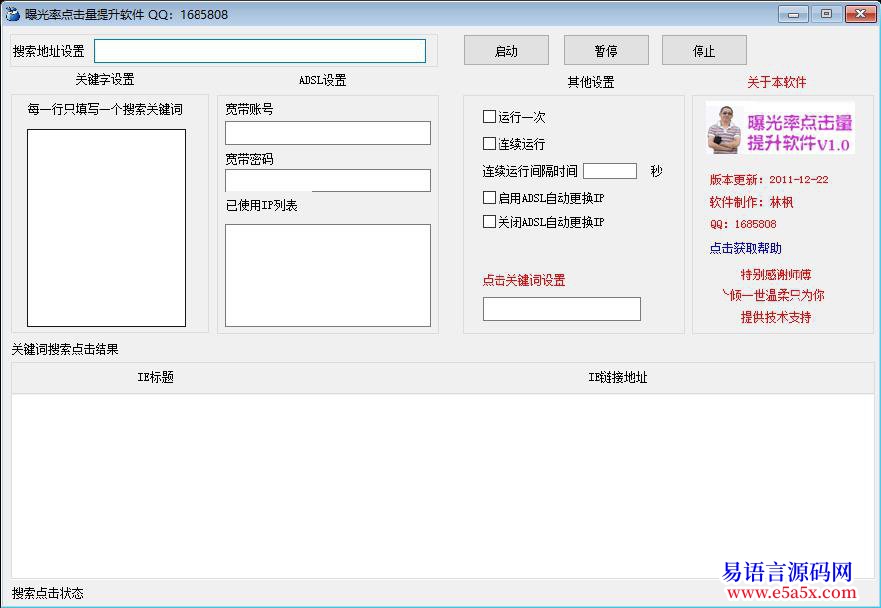Image resolution: width=881 pixels, height=608 pixels.
Task: Check 关闭ADSL自动更换IP option
Action: 487,221
